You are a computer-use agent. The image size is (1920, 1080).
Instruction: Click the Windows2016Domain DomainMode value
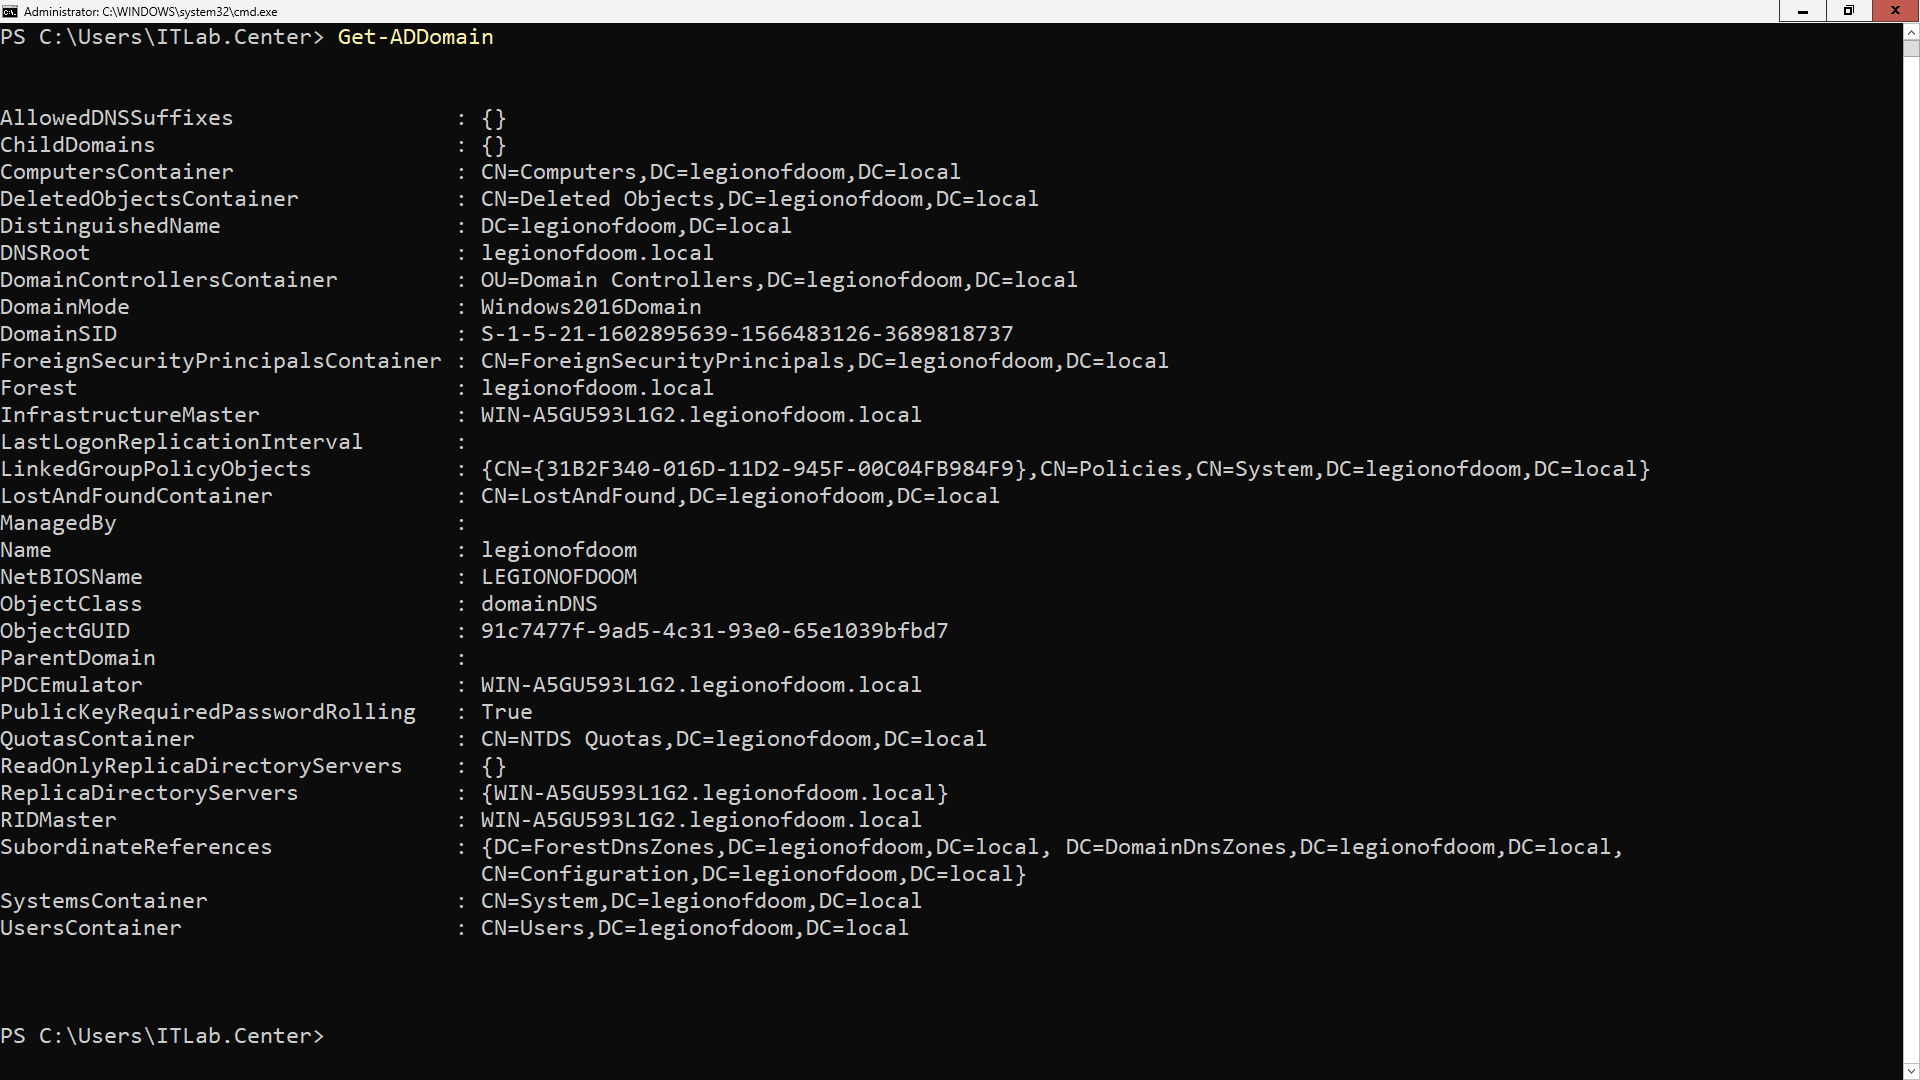[590, 307]
